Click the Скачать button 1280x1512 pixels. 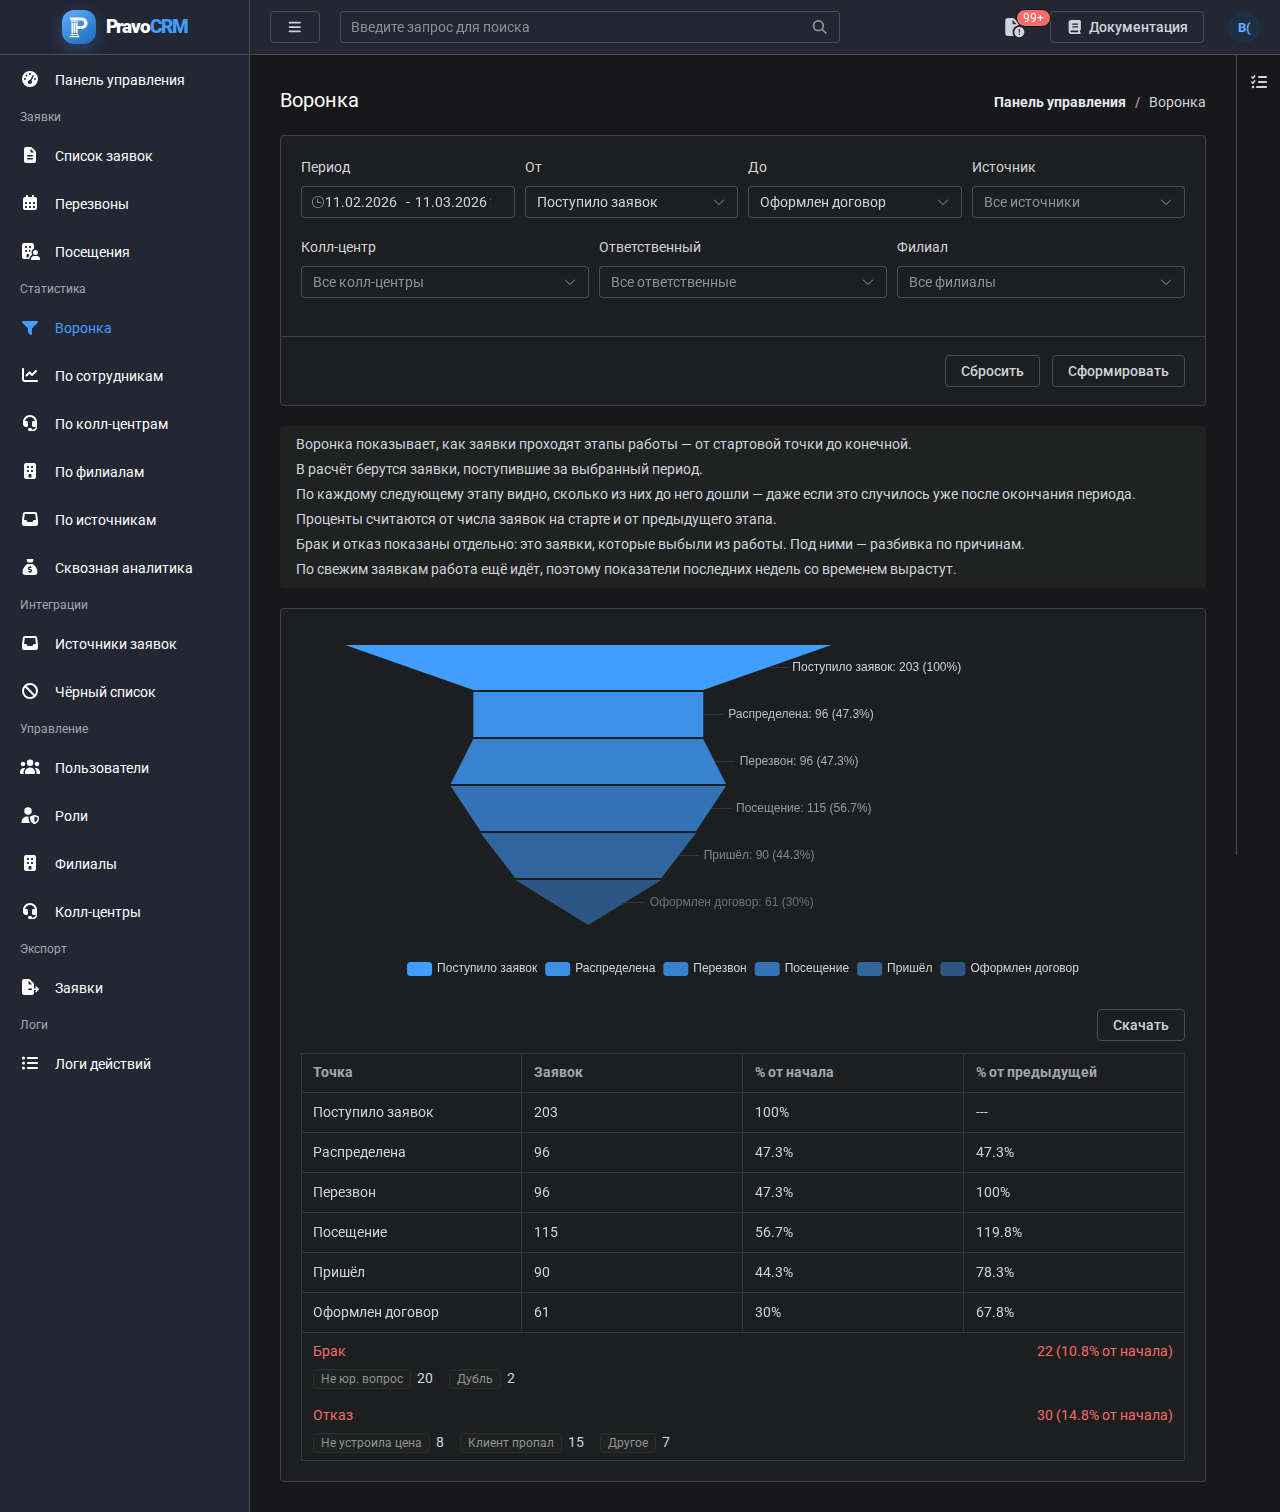tap(1141, 1025)
